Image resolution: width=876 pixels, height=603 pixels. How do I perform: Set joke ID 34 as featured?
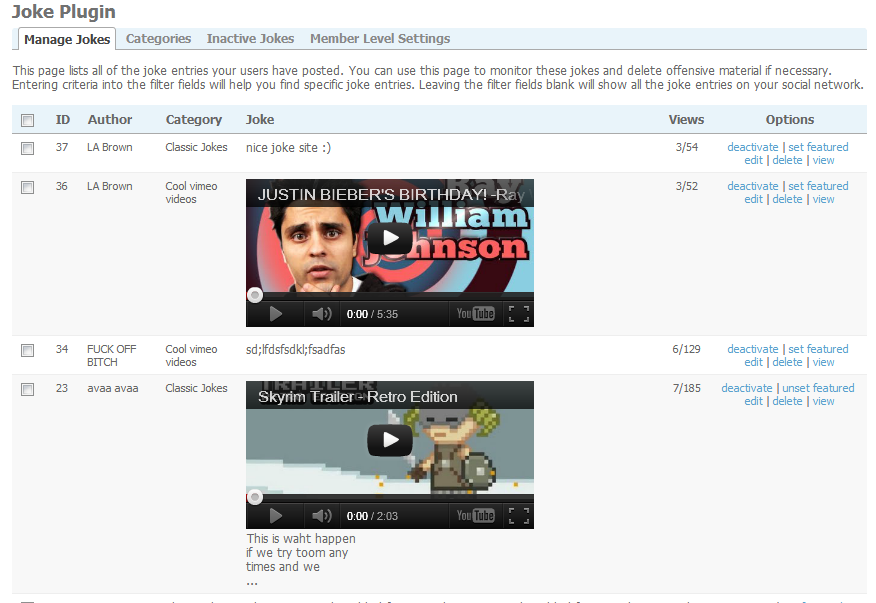point(818,349)
